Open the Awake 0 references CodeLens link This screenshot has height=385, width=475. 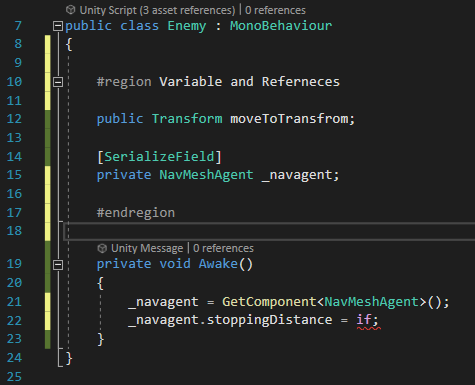(x=223, y=248)
